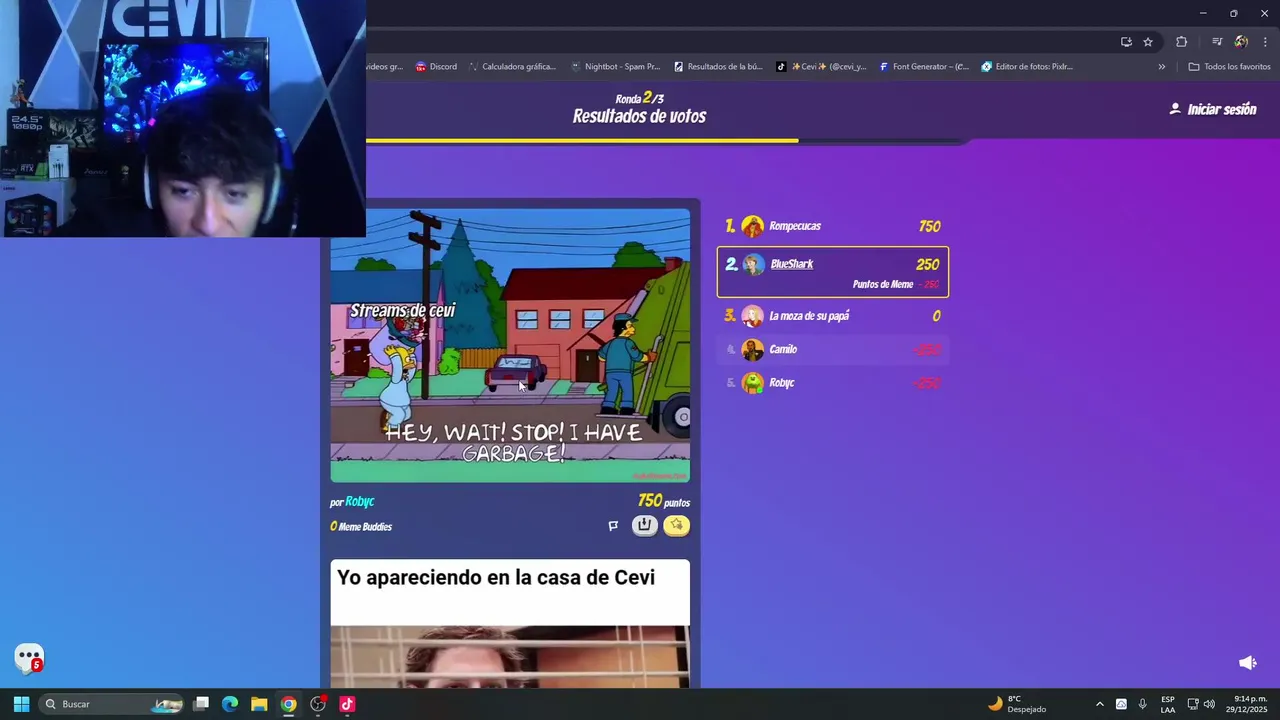The width and height of the screenshot is (1280, 720).
Task: Open Task View on the taskbar
Action: tap(201, 704)
